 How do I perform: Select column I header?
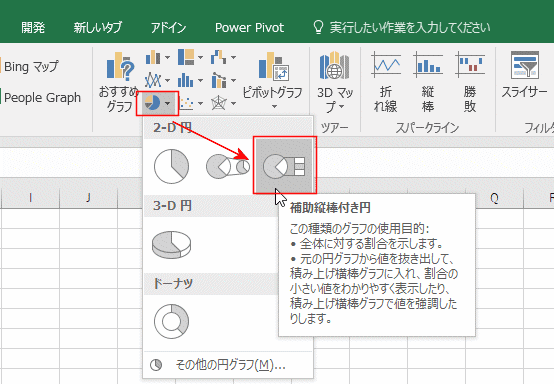click(31, 198)
